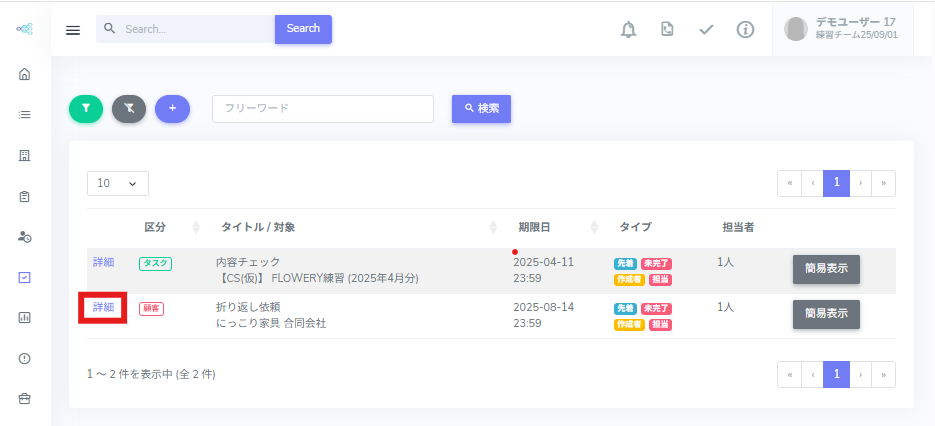Click the bell notifications icon
The height and width of the screenshot is (426, 935).
[x=628, y=30]
